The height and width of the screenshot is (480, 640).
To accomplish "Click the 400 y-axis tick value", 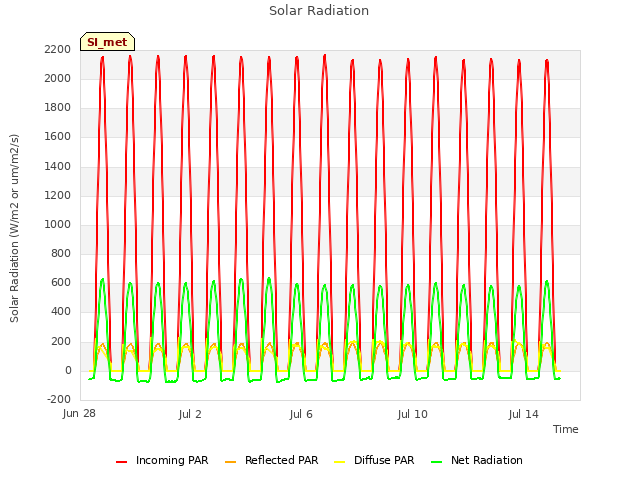I will click(x=61, y=312).
